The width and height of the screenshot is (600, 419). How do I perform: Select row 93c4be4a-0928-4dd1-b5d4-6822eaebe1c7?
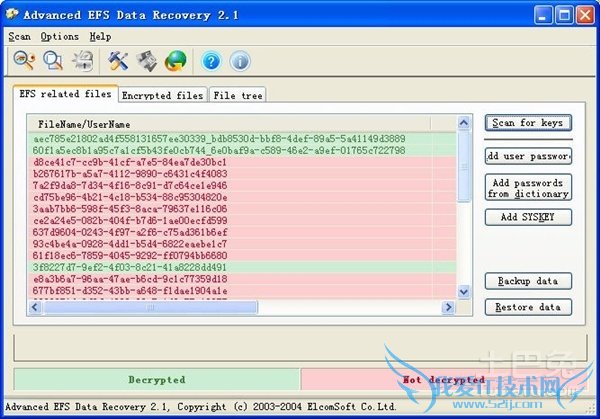(x=242, y=244)
